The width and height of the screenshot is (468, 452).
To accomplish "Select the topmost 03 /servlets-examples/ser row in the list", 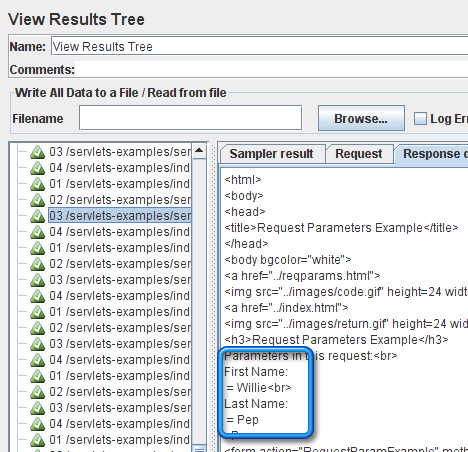I will (120, 152).
